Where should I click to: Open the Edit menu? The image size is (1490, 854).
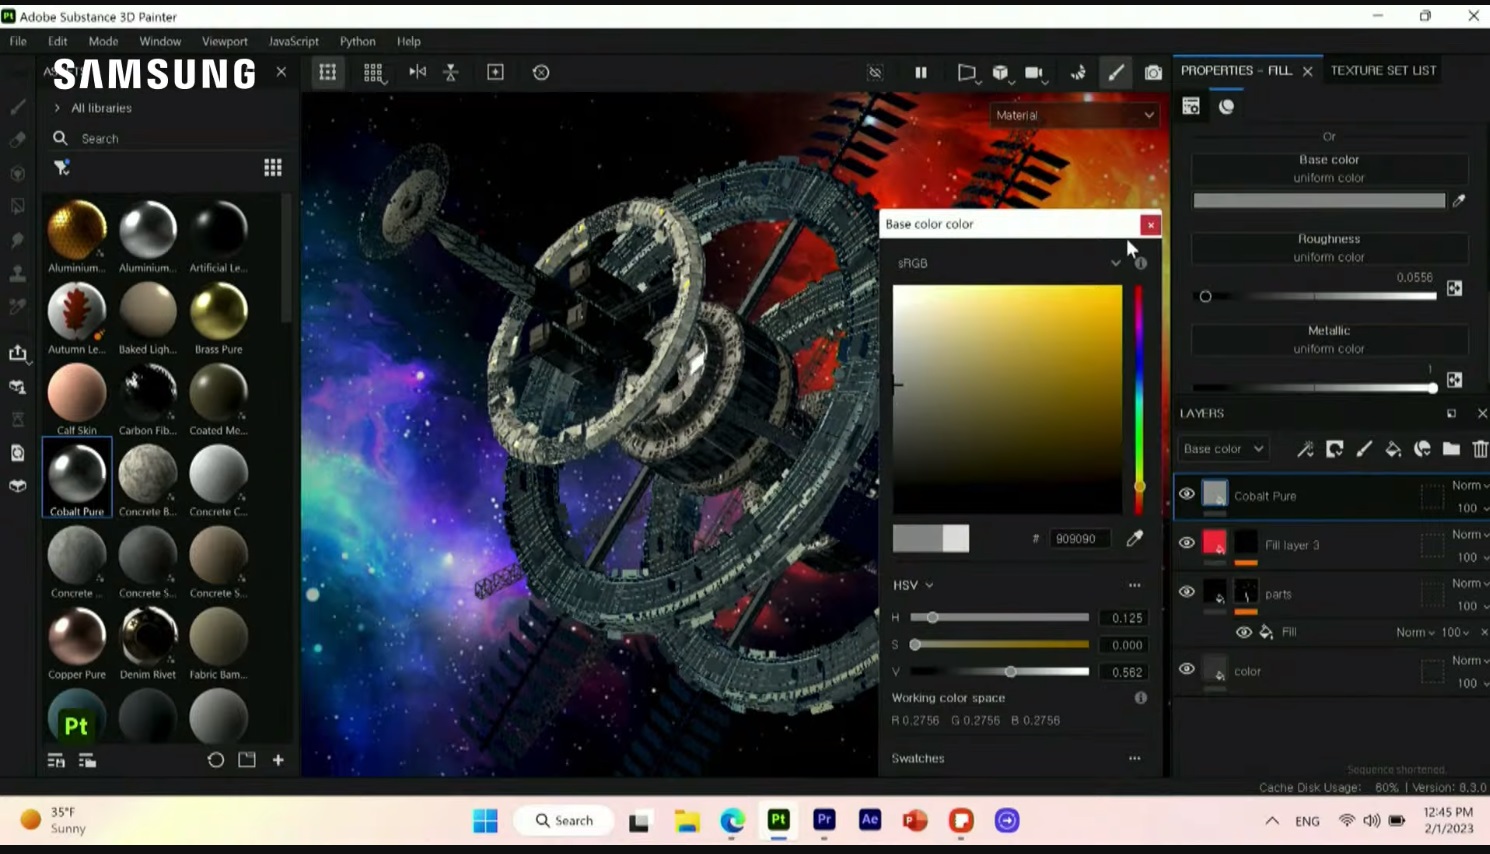pos(58,41)
